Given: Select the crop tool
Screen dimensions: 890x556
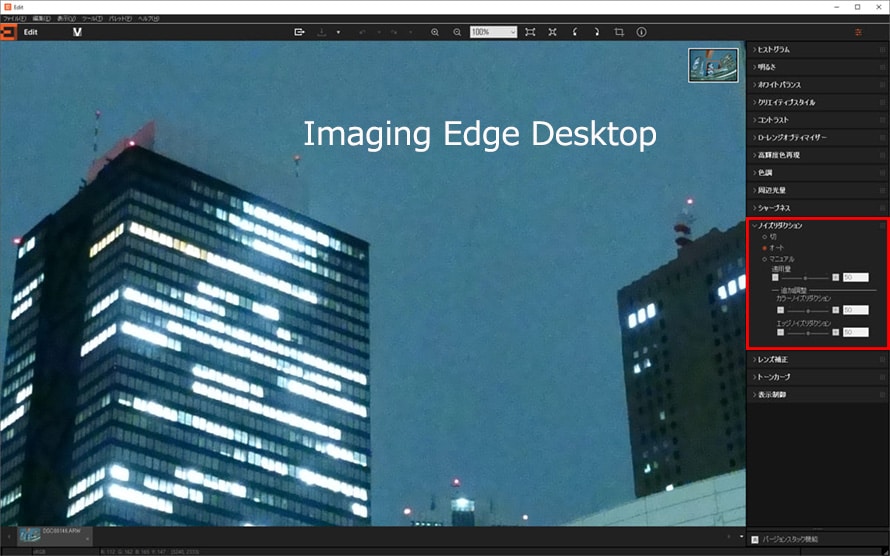Looking at the screenshot, I should [619, 32].
